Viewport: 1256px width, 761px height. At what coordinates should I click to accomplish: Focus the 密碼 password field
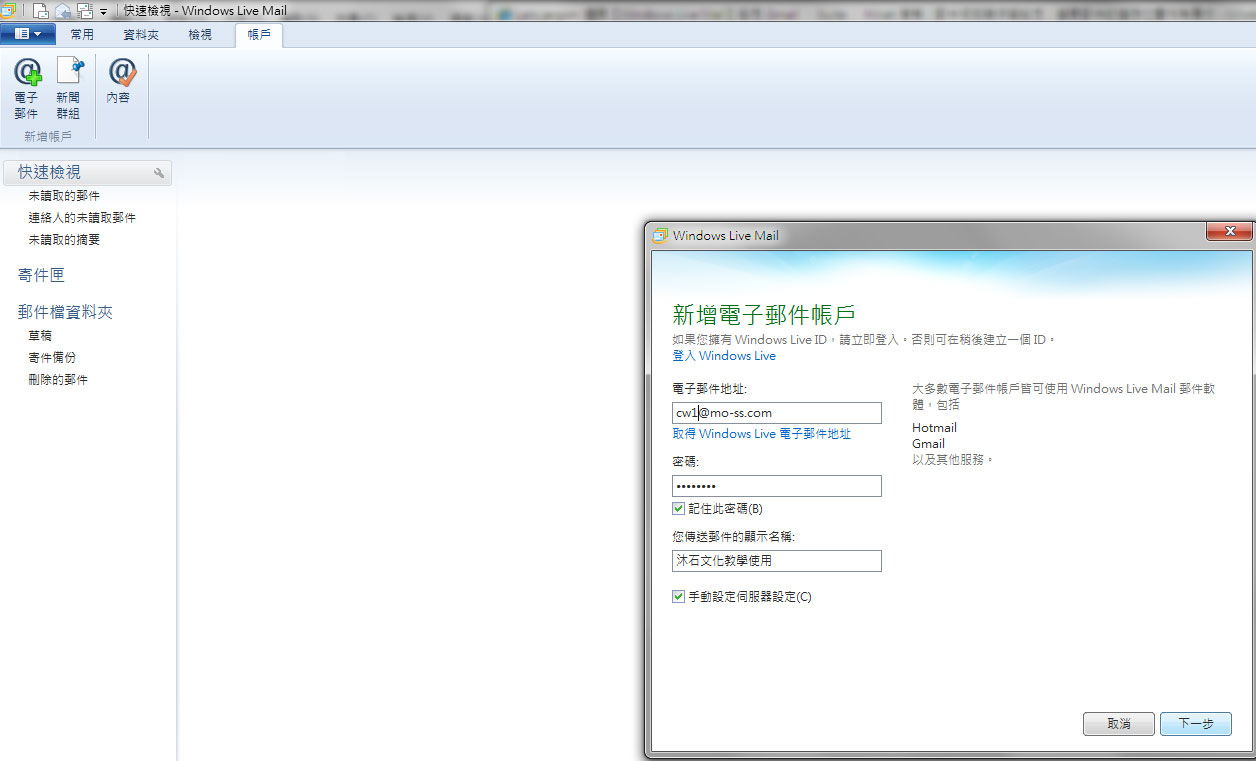777,486
